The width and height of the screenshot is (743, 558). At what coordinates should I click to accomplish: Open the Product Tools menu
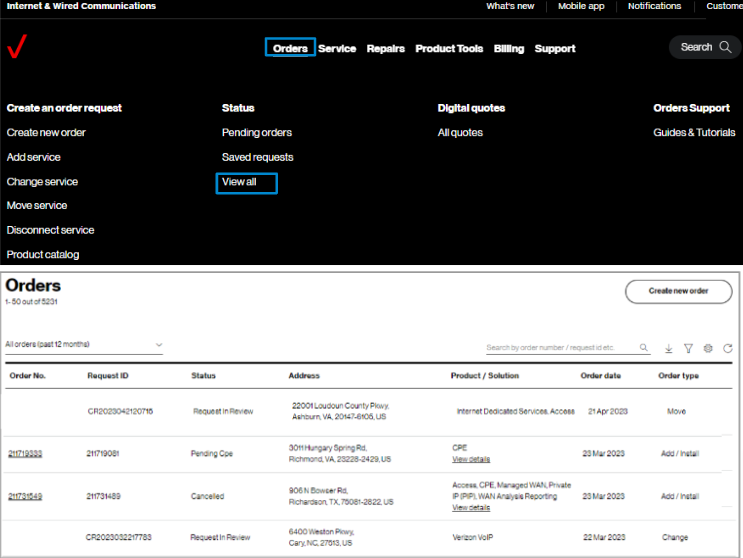[x=449, y=48]
